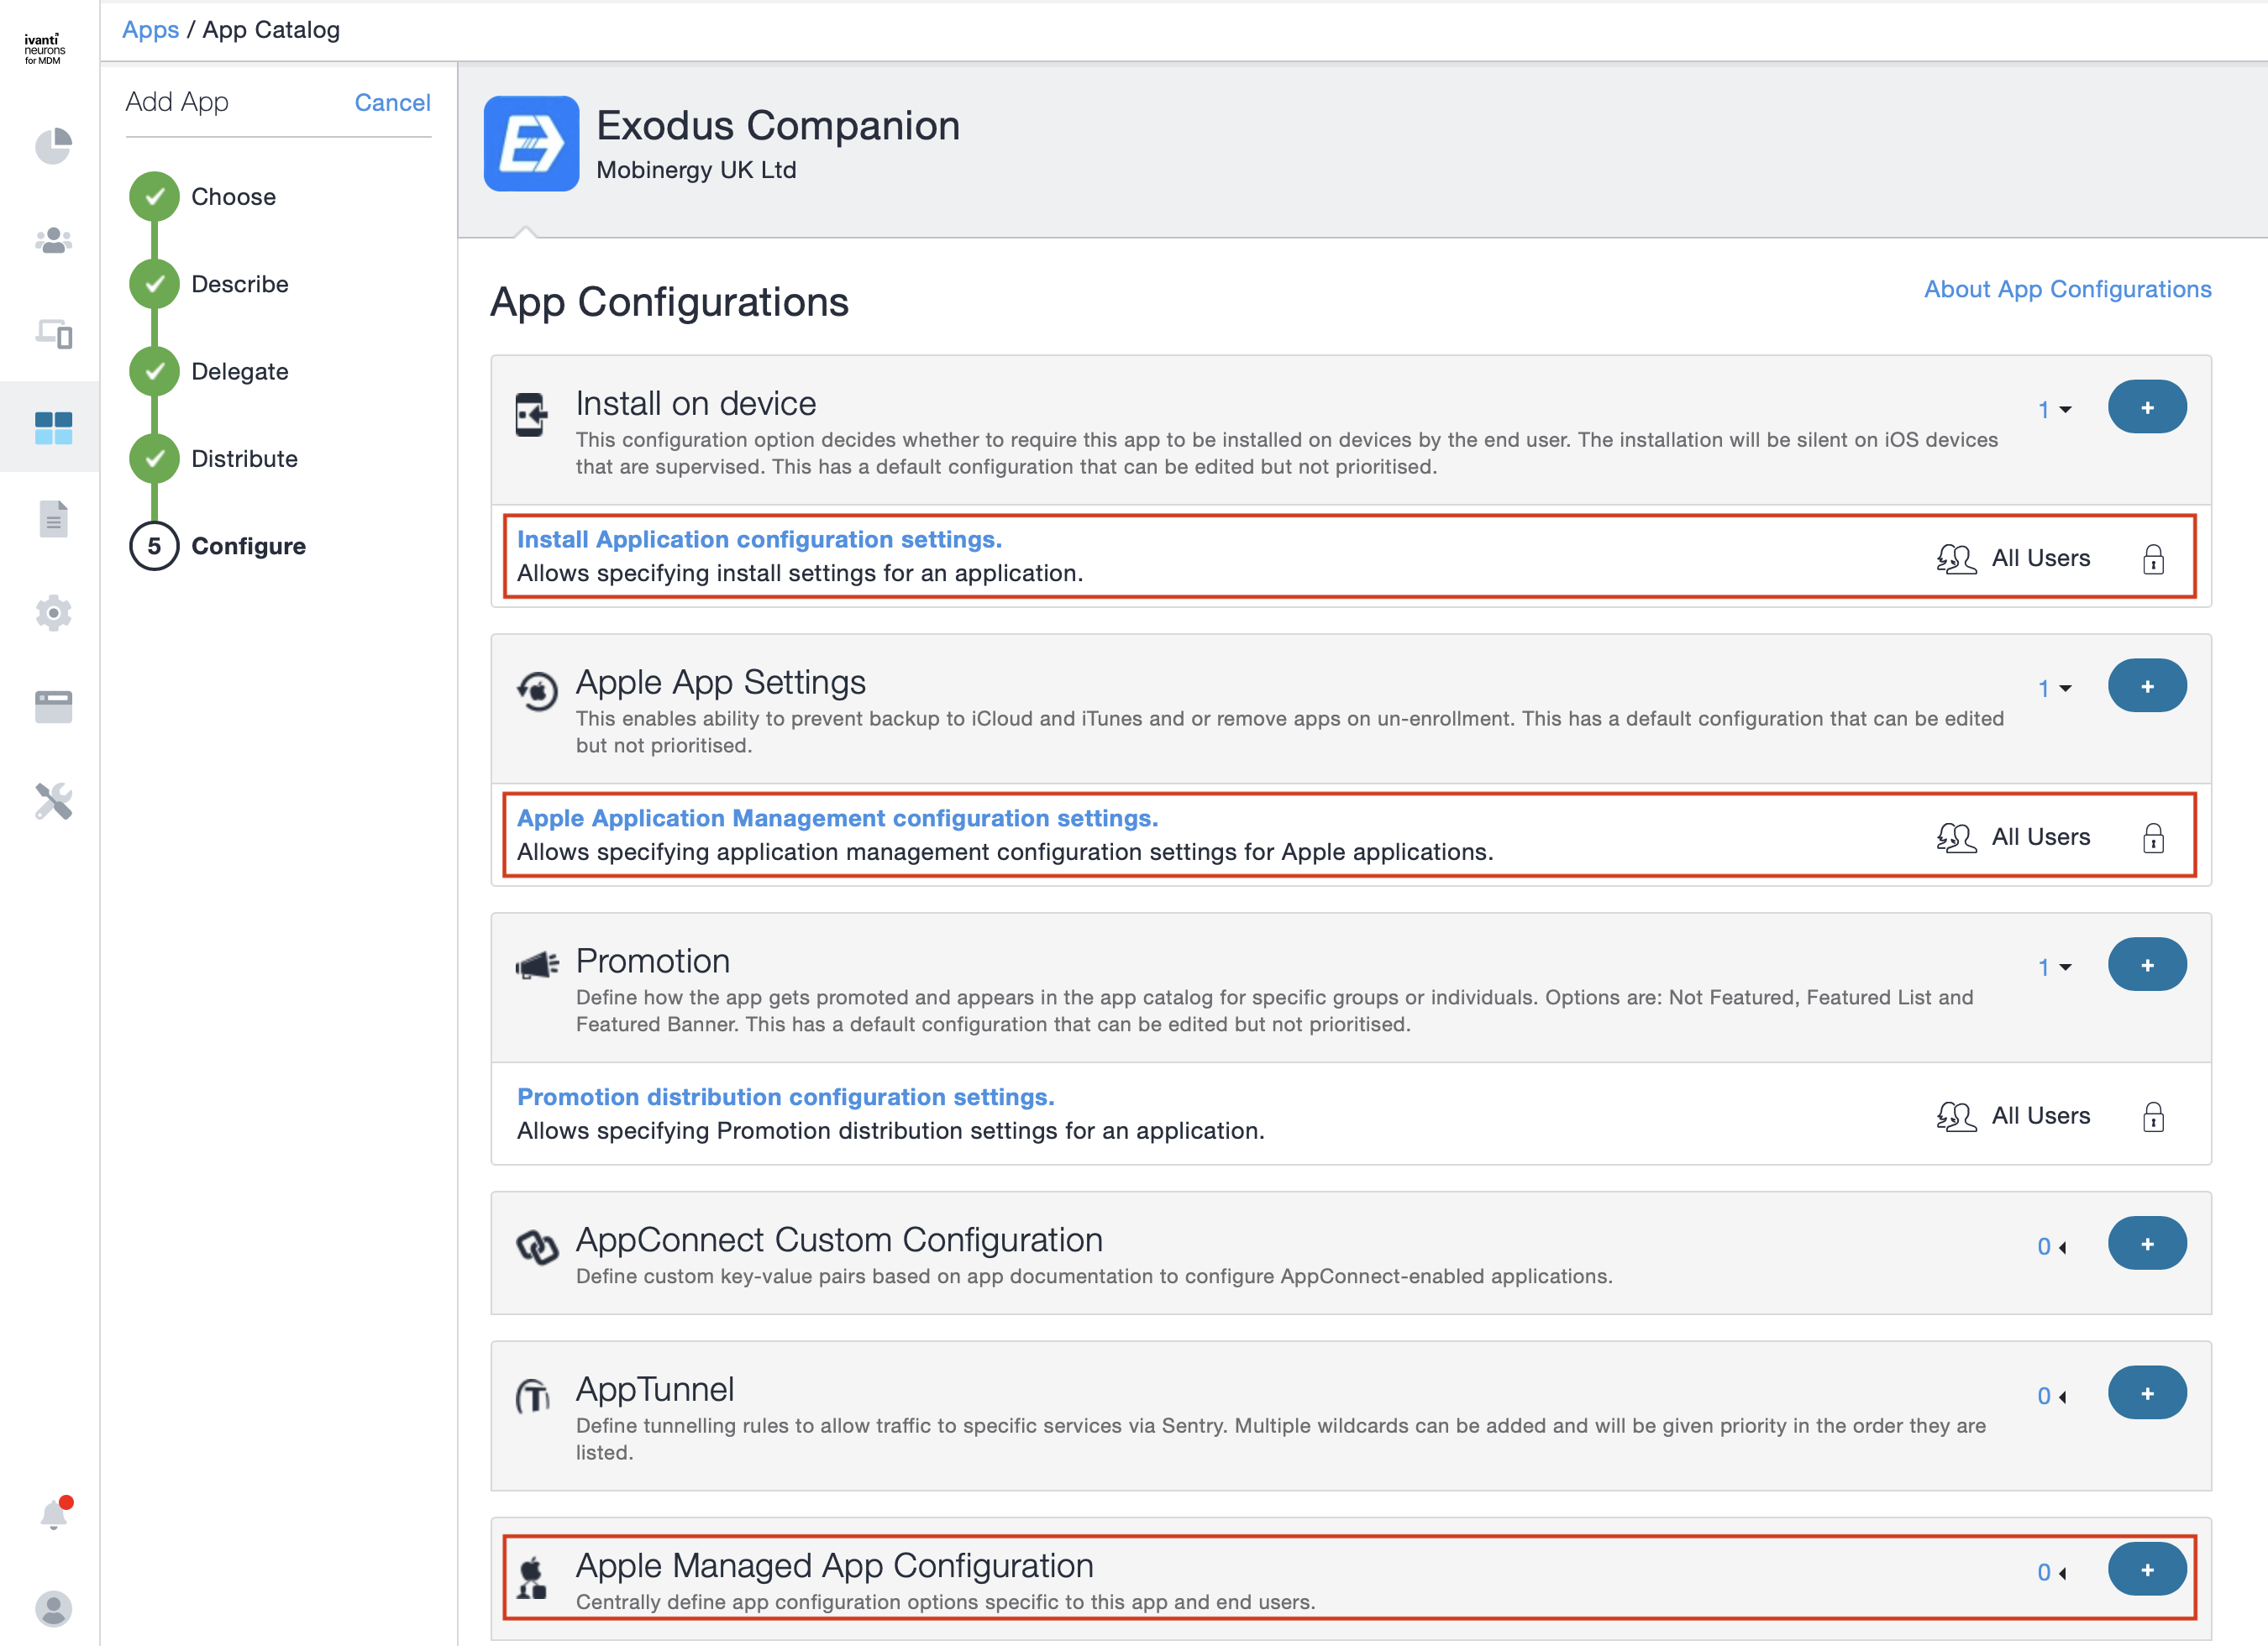Viewport: 2268px width, 1646px height.
Task: Click the Promotion megaphone icon
Action: 537,965
